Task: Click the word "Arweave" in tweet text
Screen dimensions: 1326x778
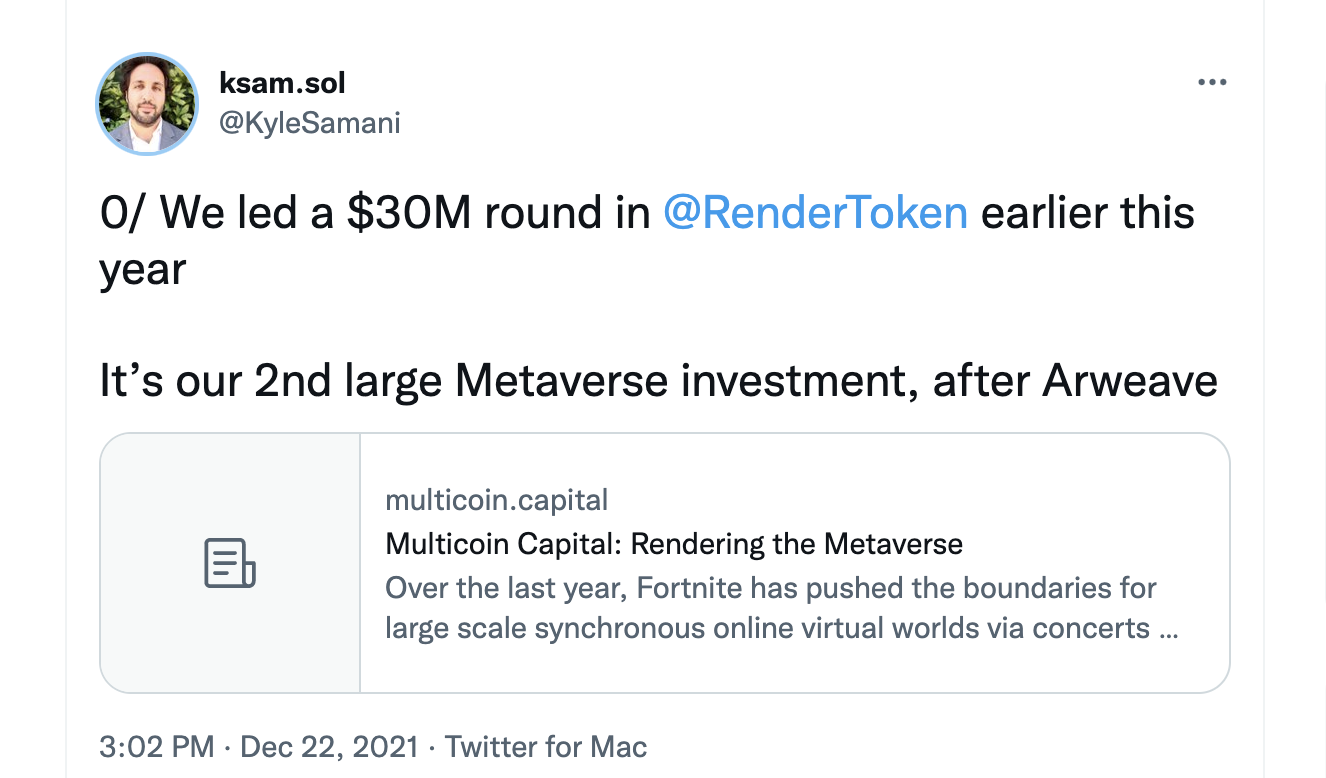Action: point(1130,381)
